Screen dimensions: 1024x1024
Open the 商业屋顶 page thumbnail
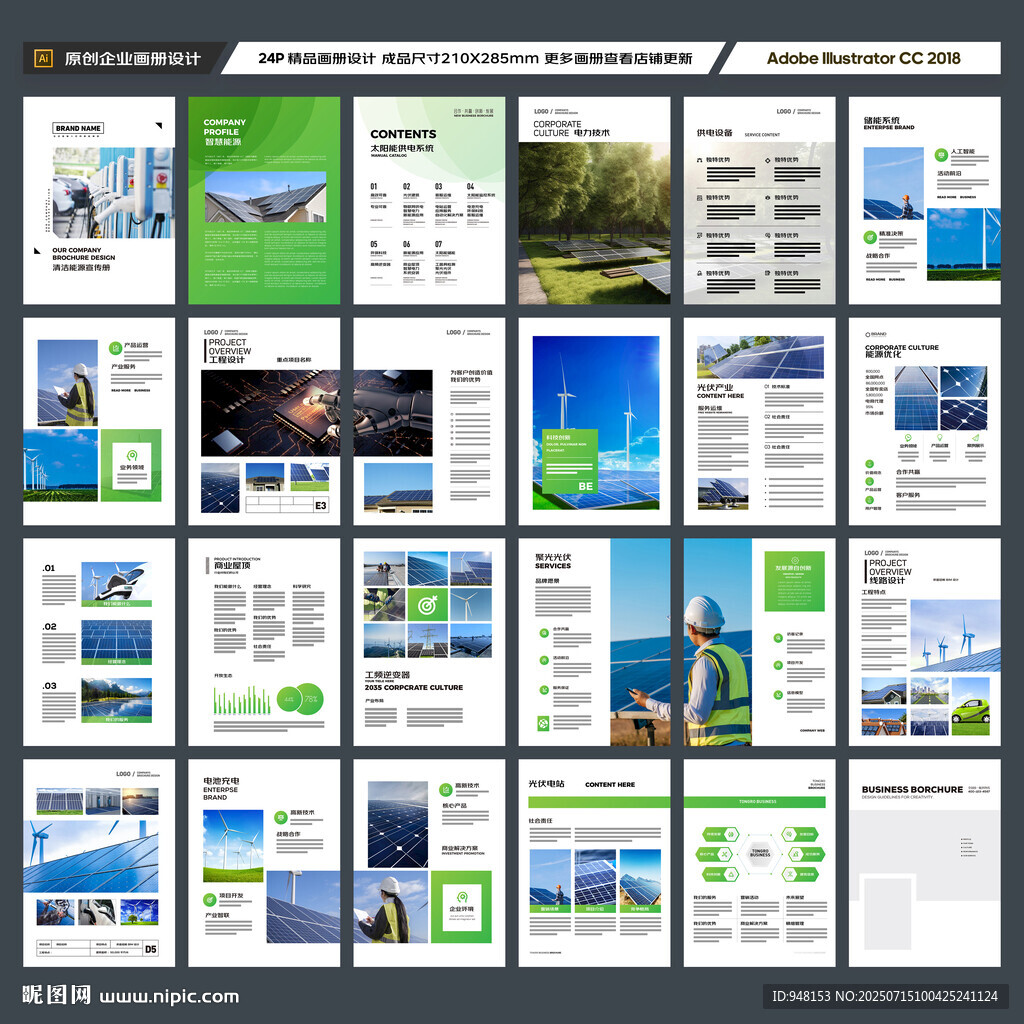pos(264,642)
